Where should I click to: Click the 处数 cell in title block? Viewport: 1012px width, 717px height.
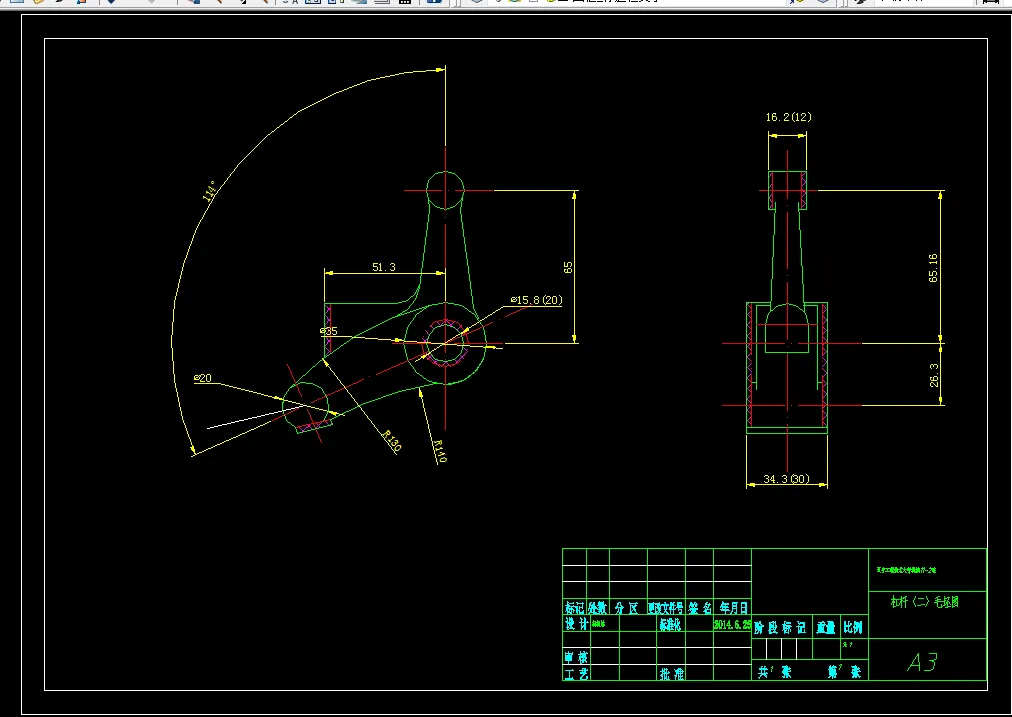[x=598, y=608]
